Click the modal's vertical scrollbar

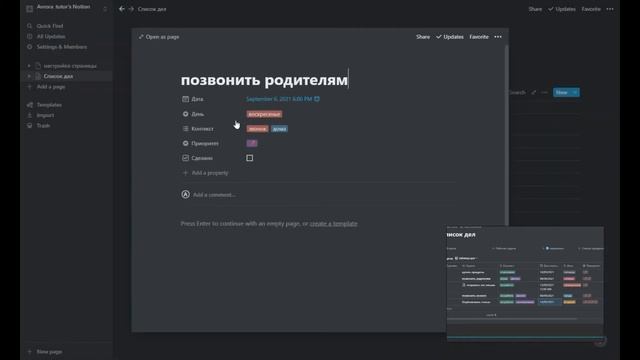507,135
